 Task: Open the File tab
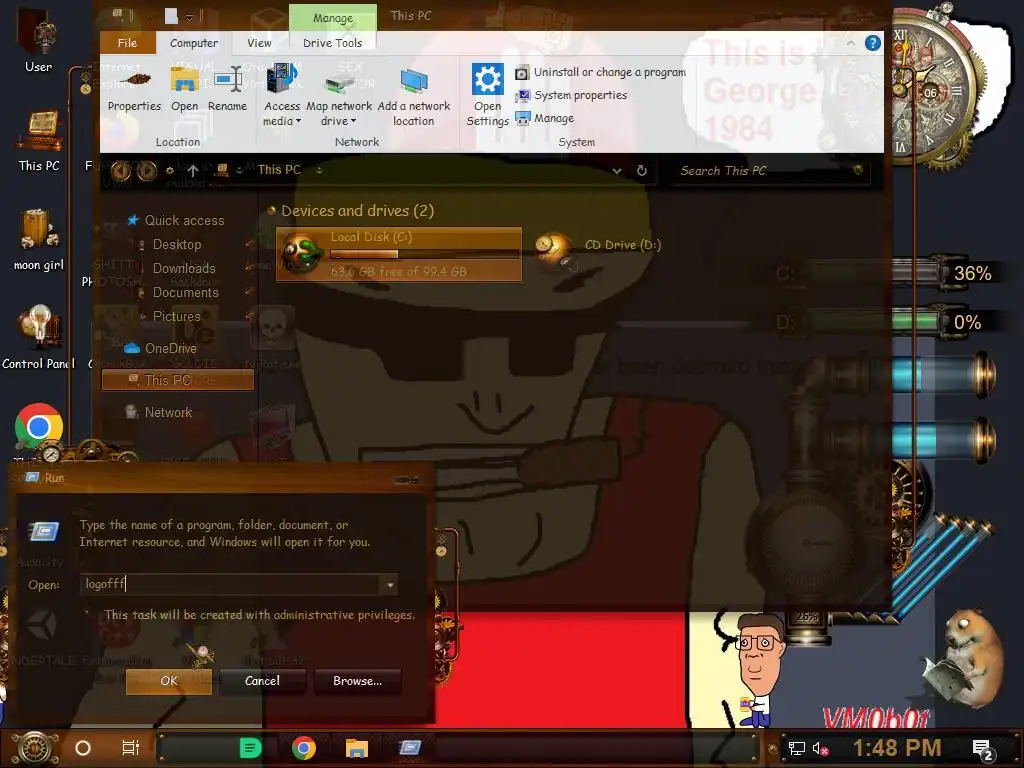click(127, 43)
